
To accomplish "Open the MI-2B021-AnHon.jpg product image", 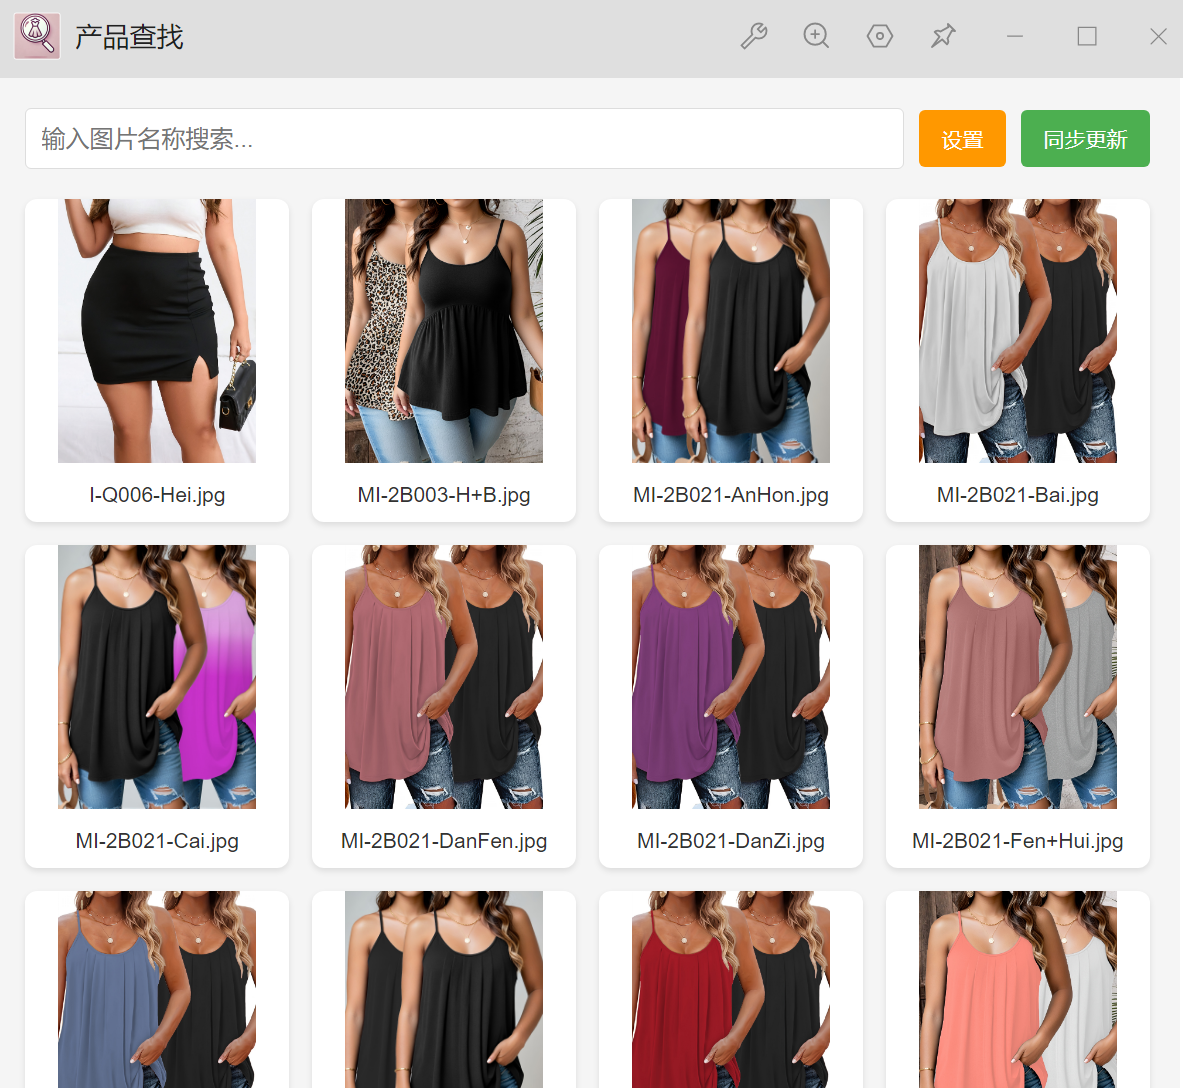I will (730, 330).
